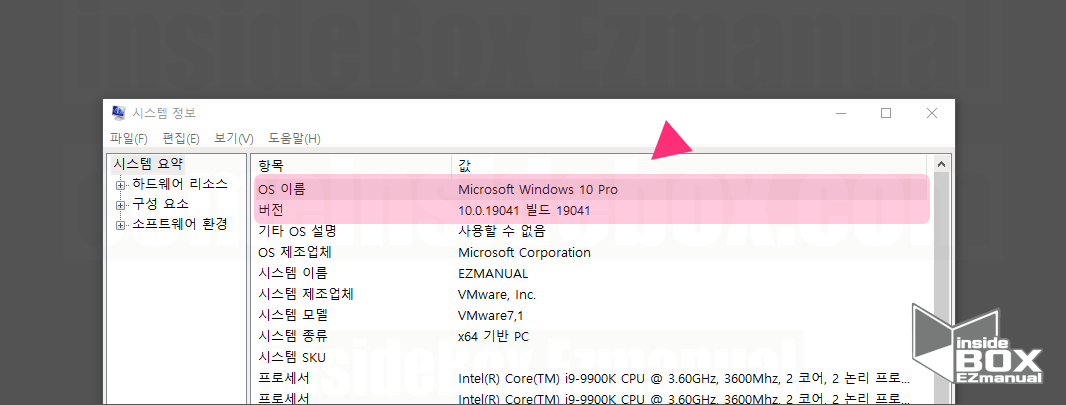Expand the 구성 요소 node
The height and width of the screenshot is (405, 1066).
click(121, 205)
